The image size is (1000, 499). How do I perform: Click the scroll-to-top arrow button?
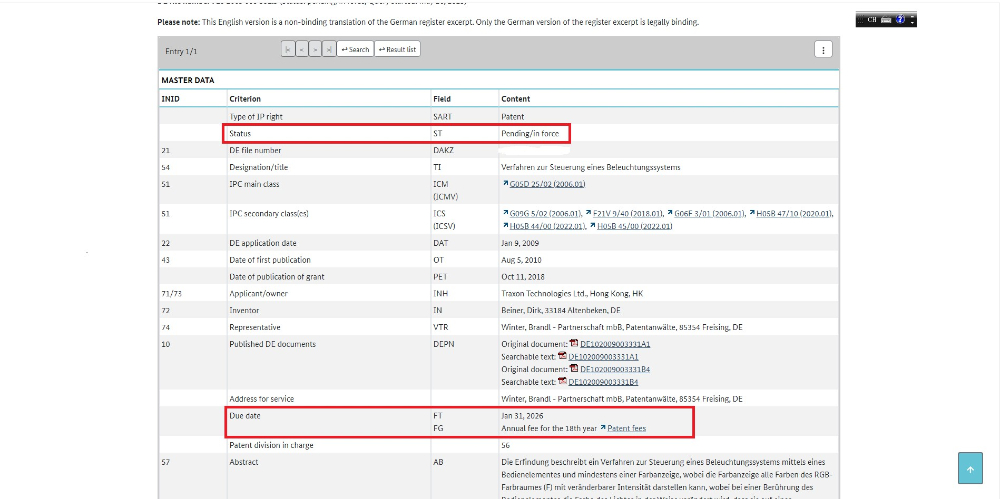970,468
